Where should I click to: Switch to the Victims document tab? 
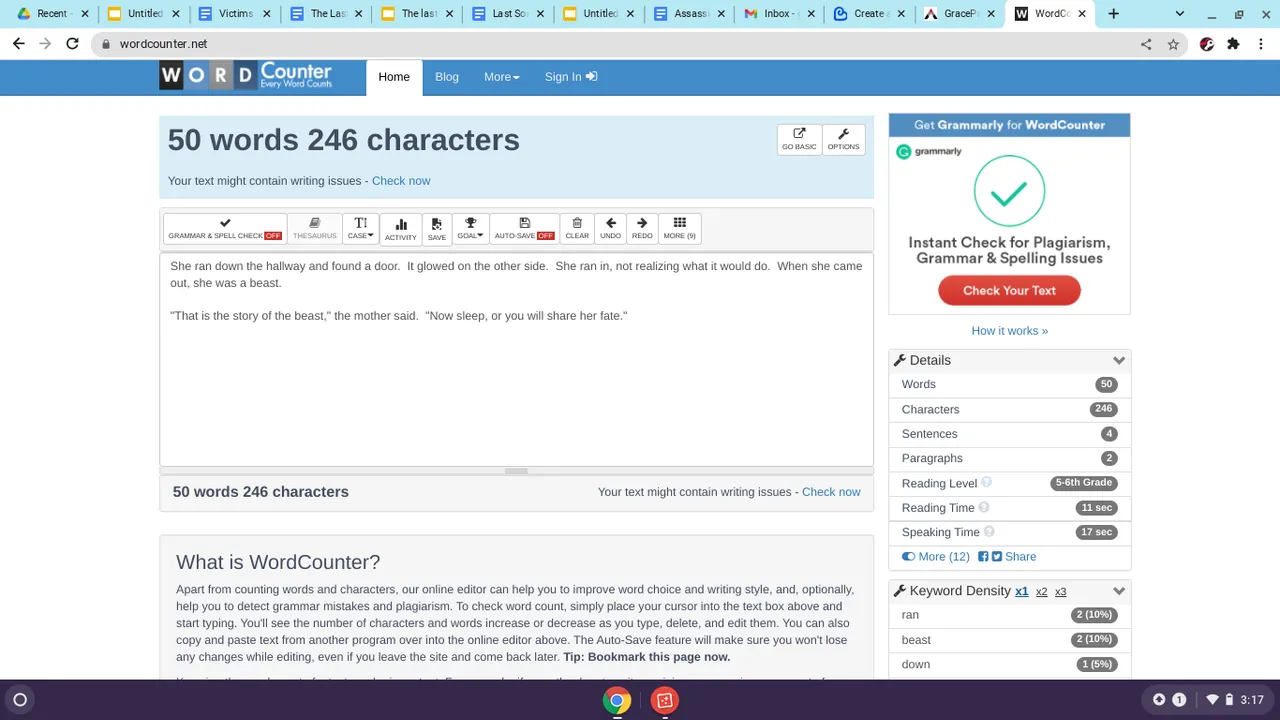click(x=235, y=14)
